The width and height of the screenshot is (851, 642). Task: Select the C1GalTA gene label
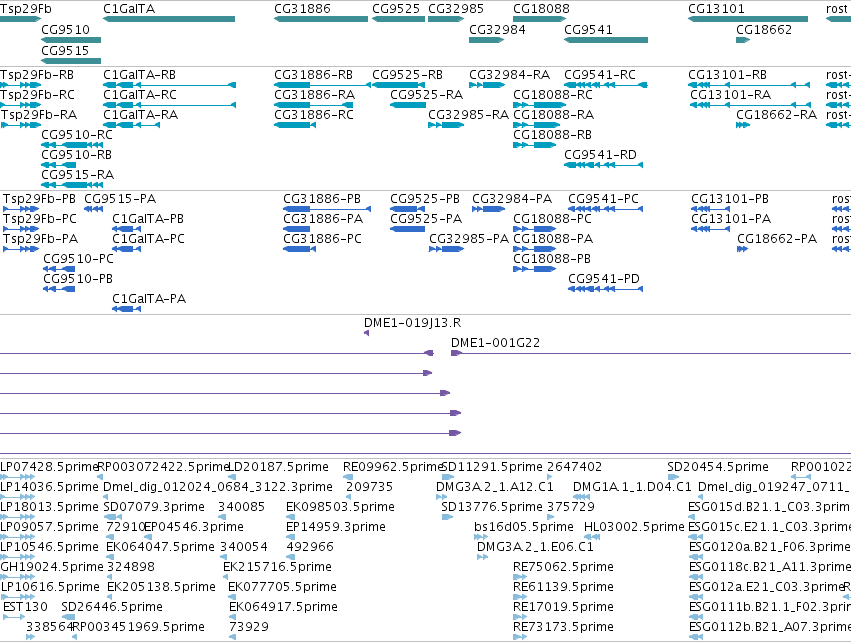129,9
